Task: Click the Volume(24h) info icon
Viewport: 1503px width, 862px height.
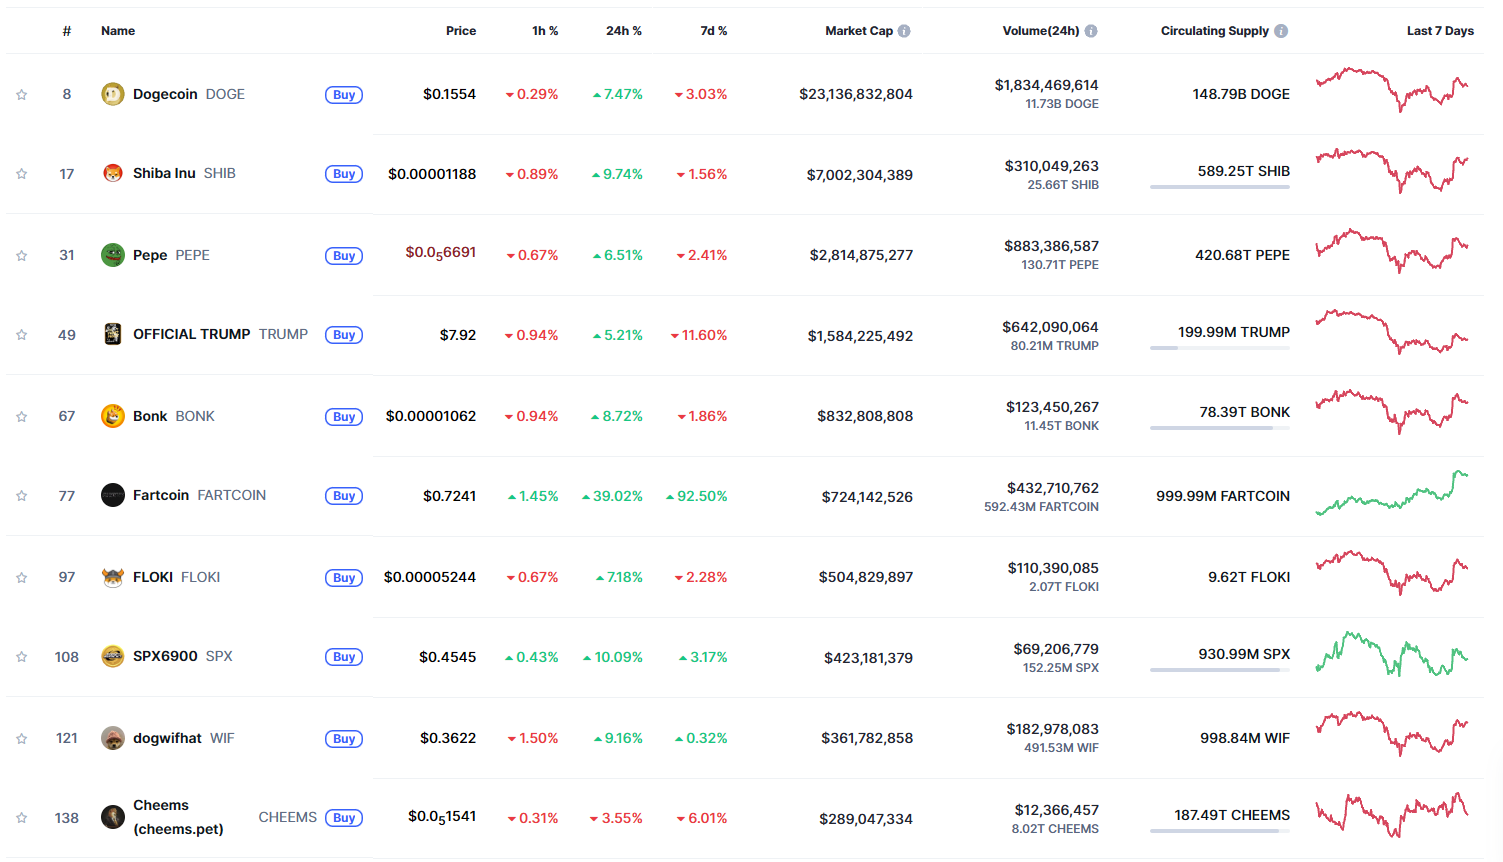Action: [x=1091, y=31]
